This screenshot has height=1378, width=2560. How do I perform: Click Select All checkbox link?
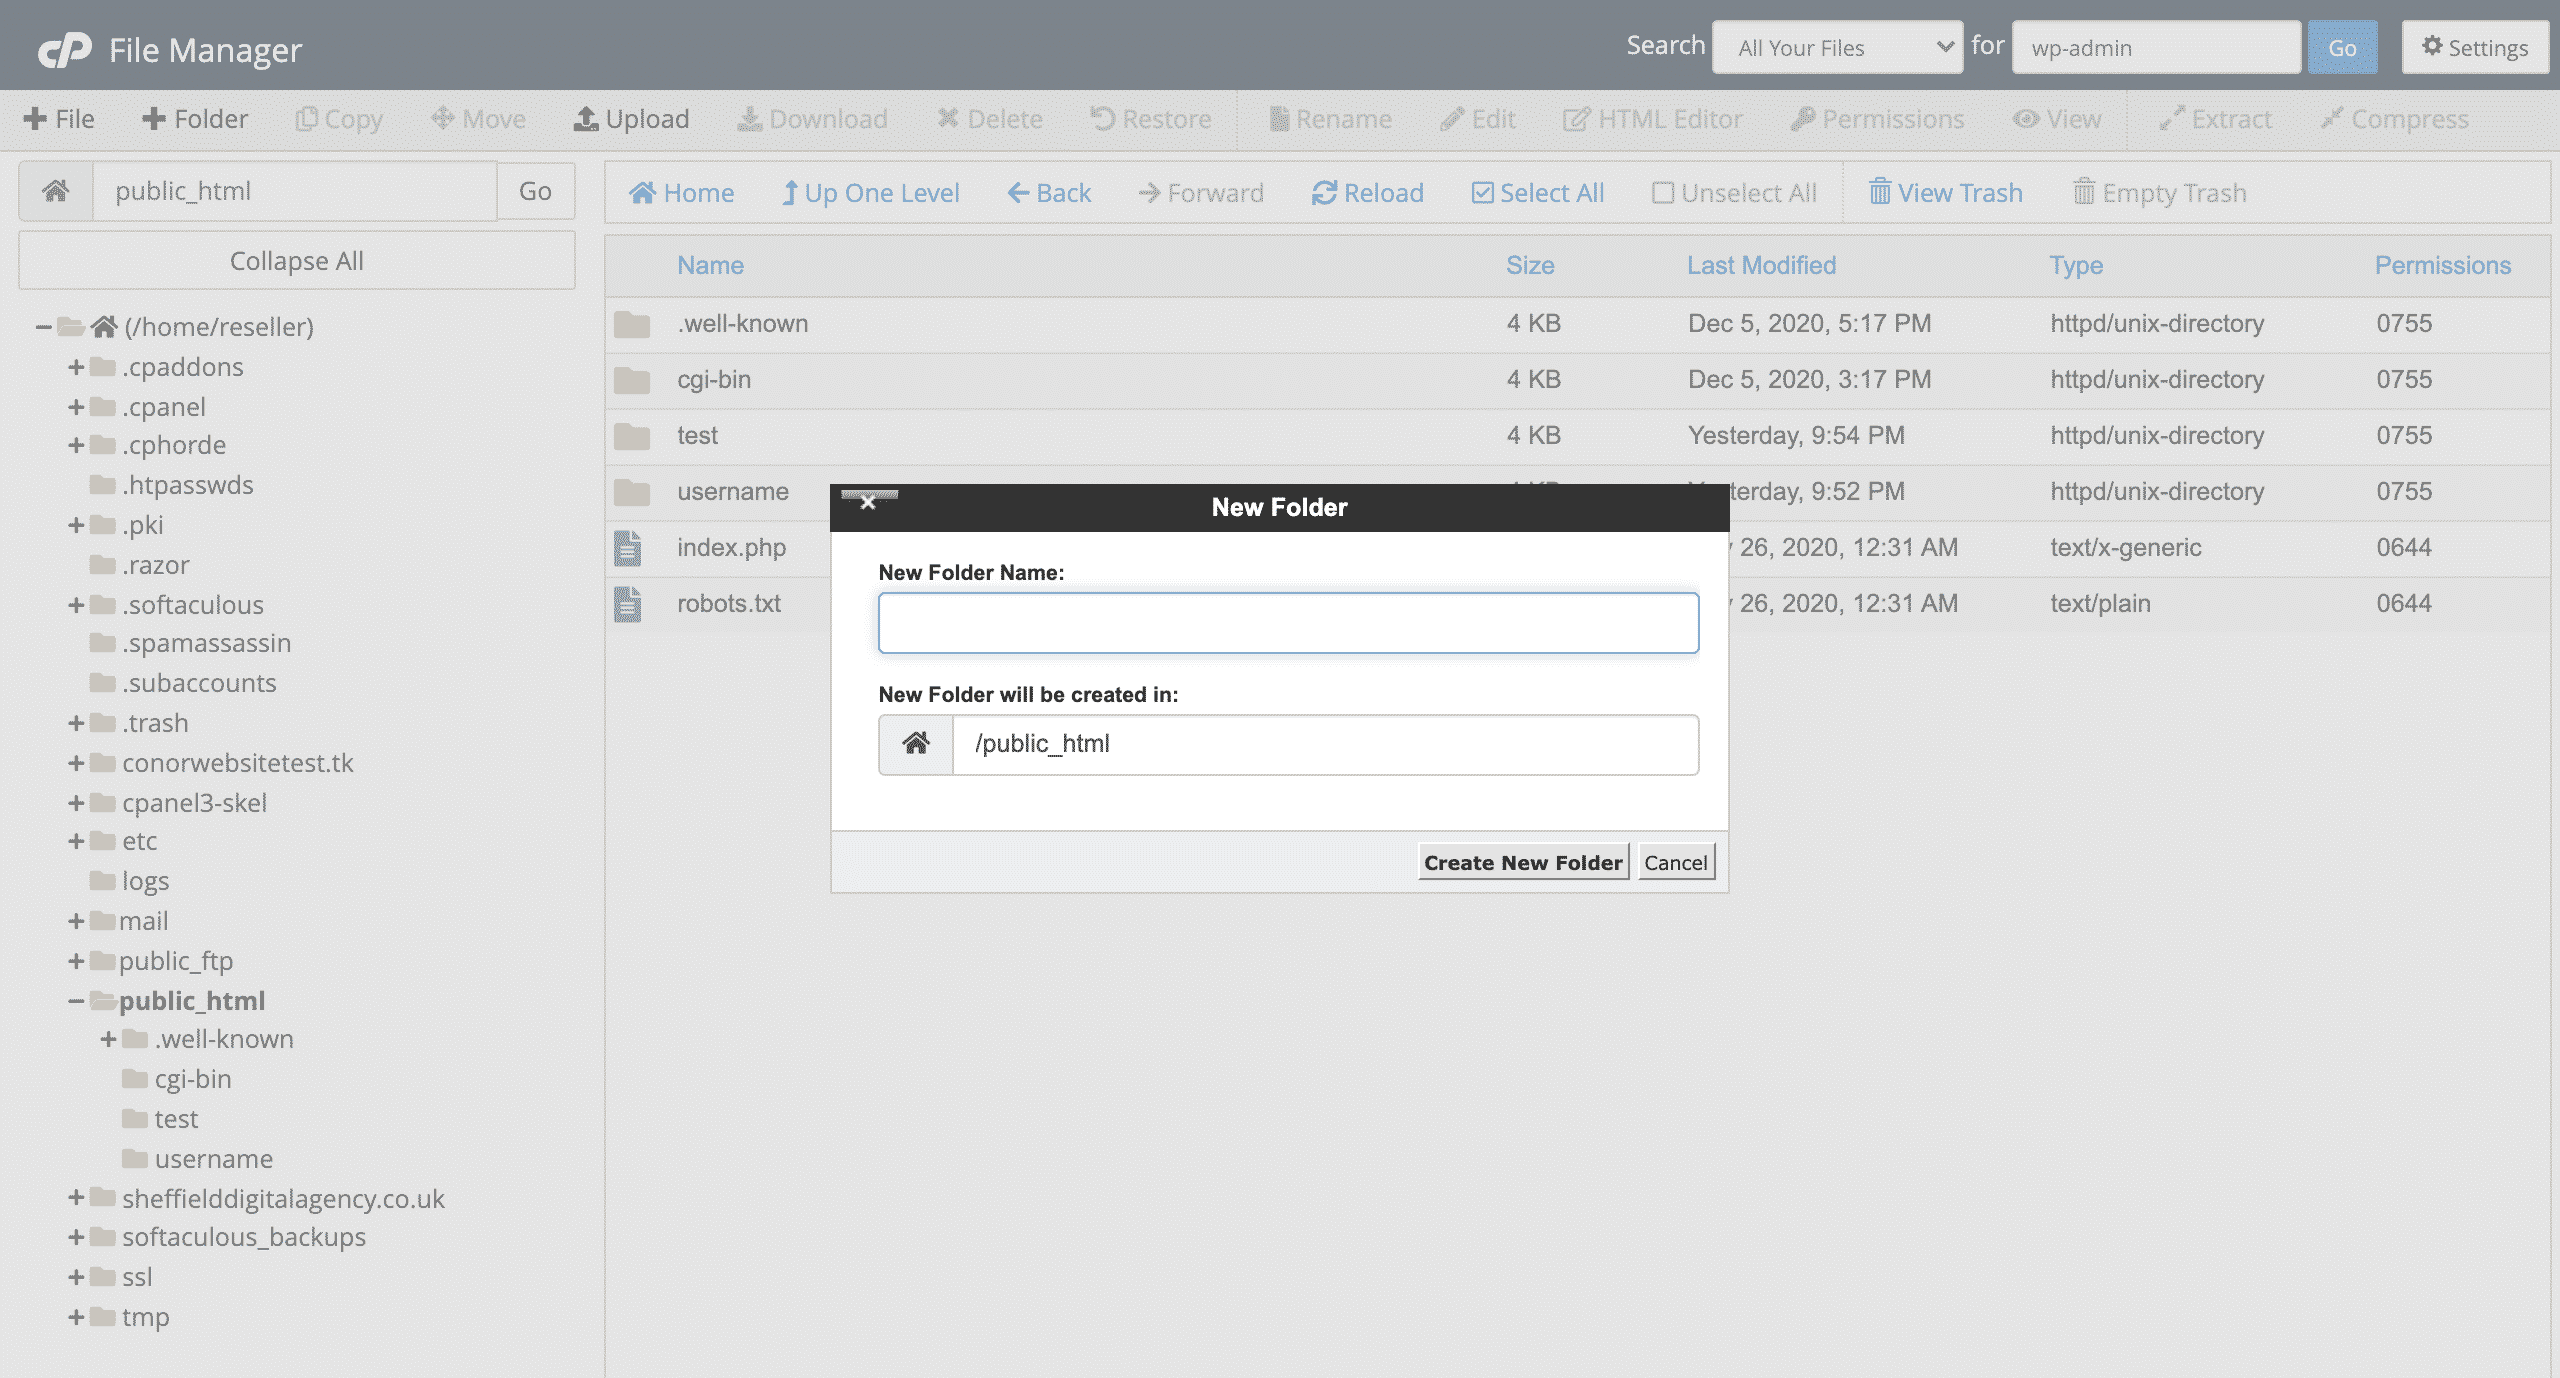(1538, 192)
